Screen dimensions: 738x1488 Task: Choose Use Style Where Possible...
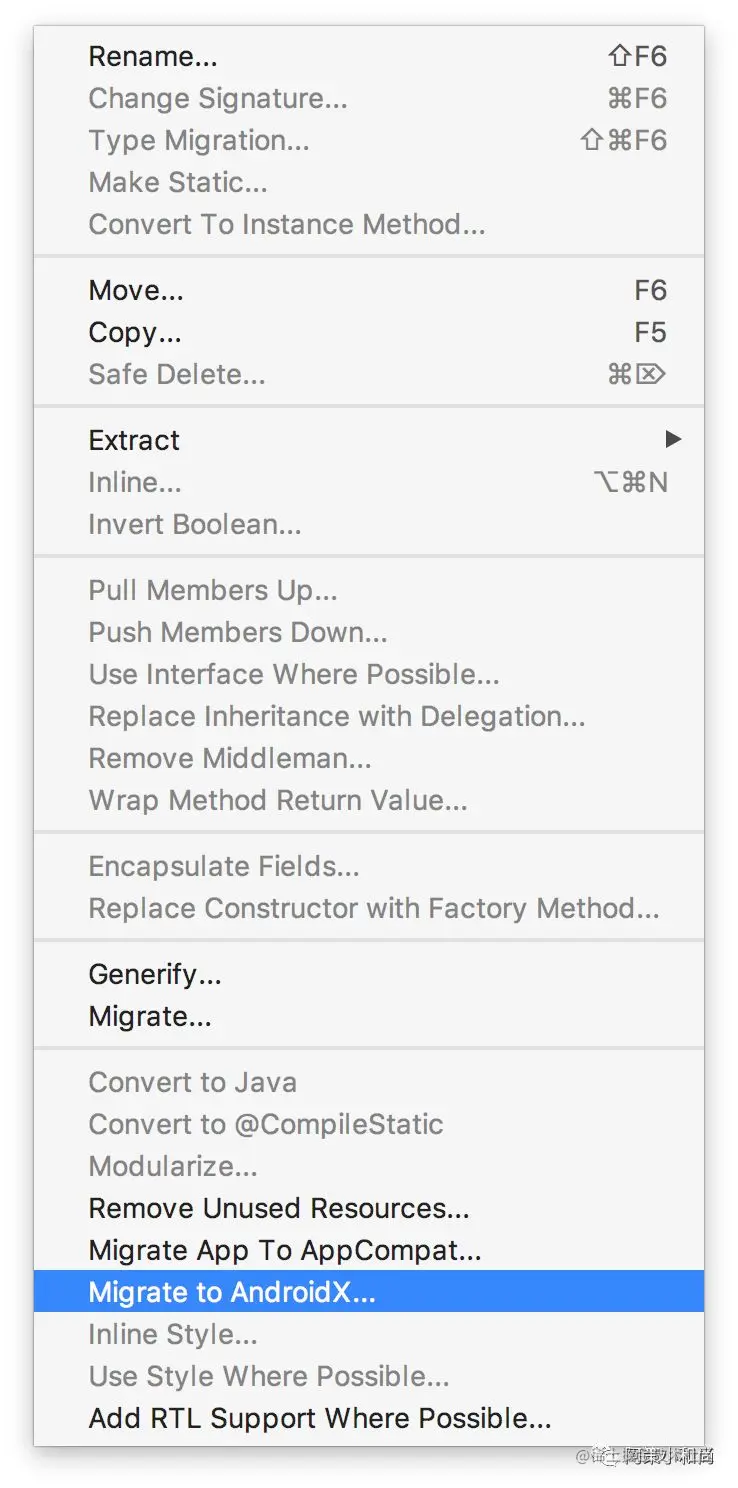pyautogui.click(x=269, y=1377)
